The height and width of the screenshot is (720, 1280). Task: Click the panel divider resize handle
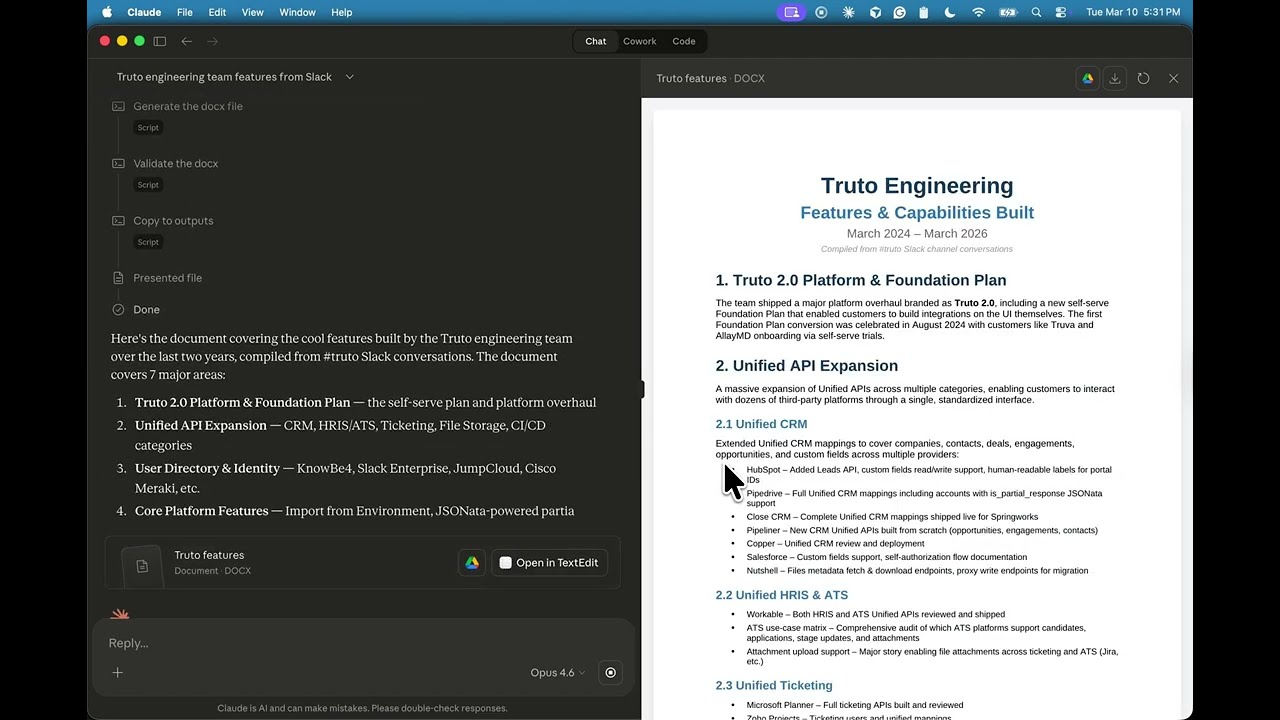[x=641, y=389]
